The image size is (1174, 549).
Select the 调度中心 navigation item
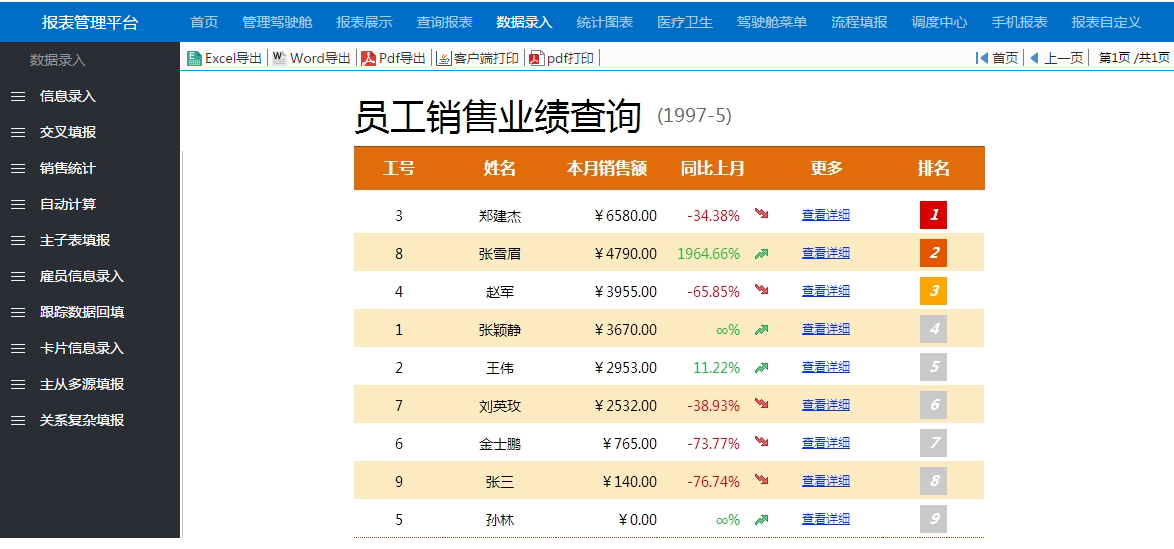[939, 22]
